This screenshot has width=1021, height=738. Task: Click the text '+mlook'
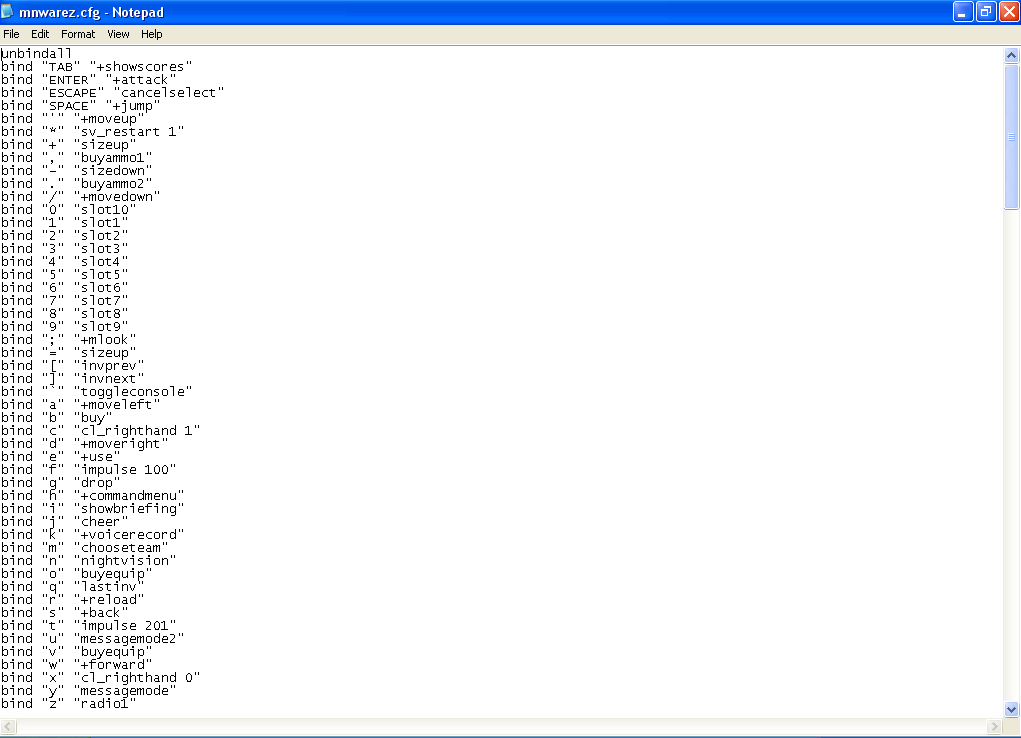(x=105, y=340)
